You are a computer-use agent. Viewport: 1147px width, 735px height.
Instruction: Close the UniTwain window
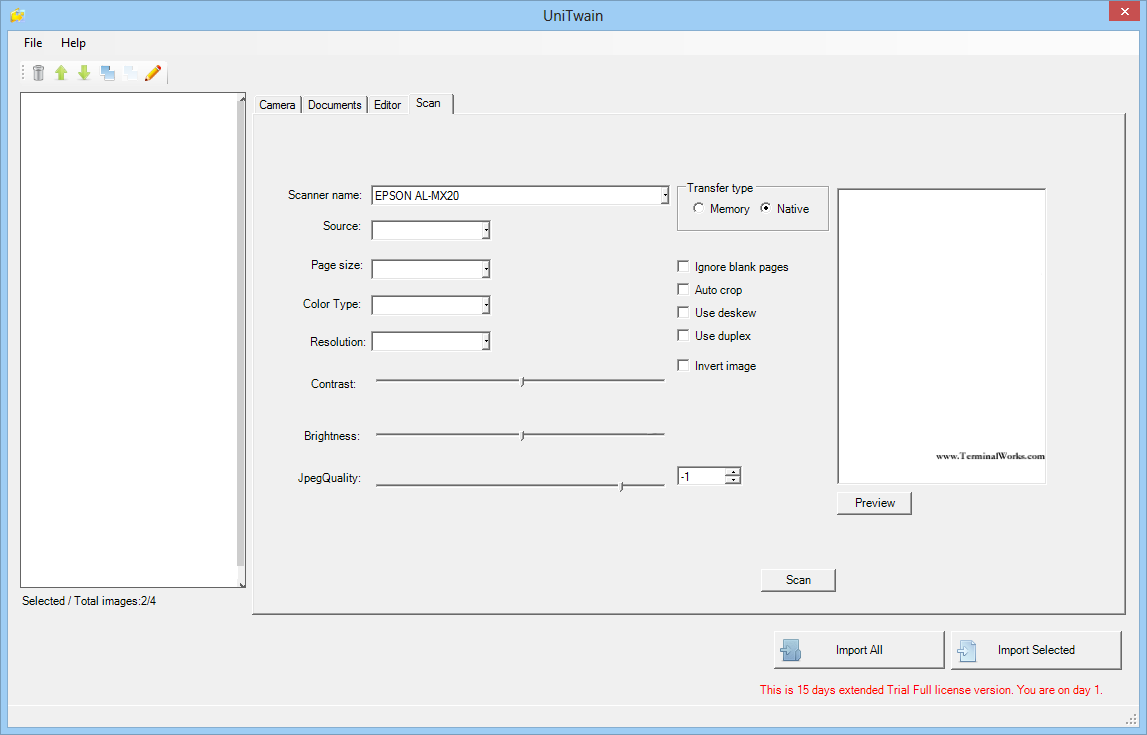(x=1124, y=11)
